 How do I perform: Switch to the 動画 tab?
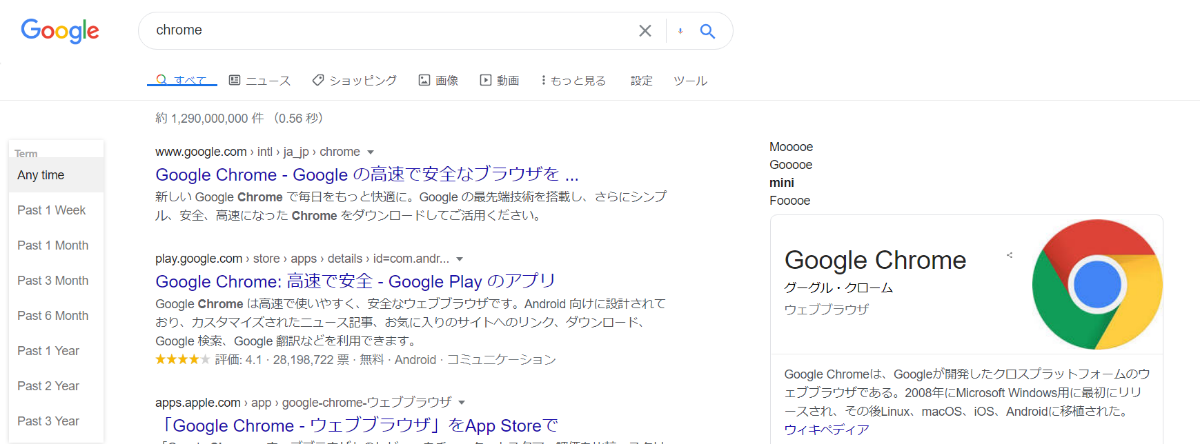point(499,80)
